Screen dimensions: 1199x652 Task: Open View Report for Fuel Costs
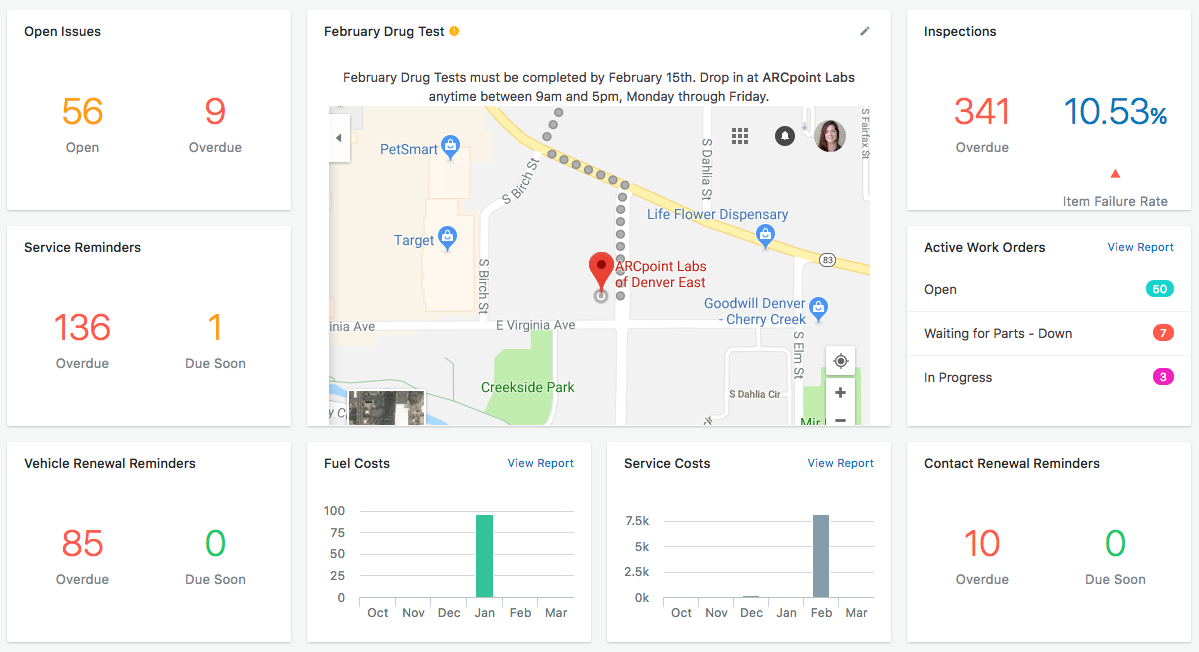pyautogui.click(x=540, y=463)
